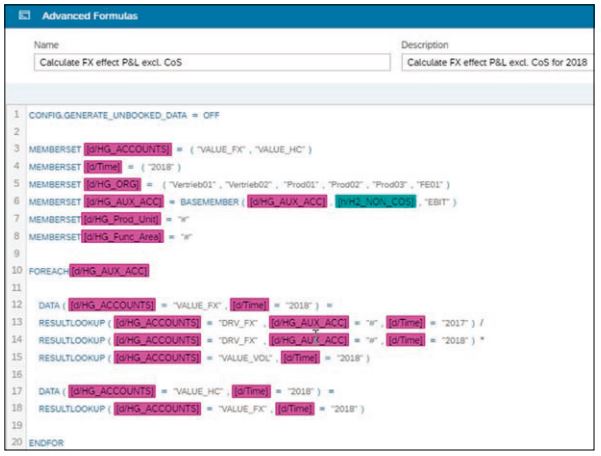Click the Advanced Formulas header title
The image size is (601, 456).
(90, 17)
